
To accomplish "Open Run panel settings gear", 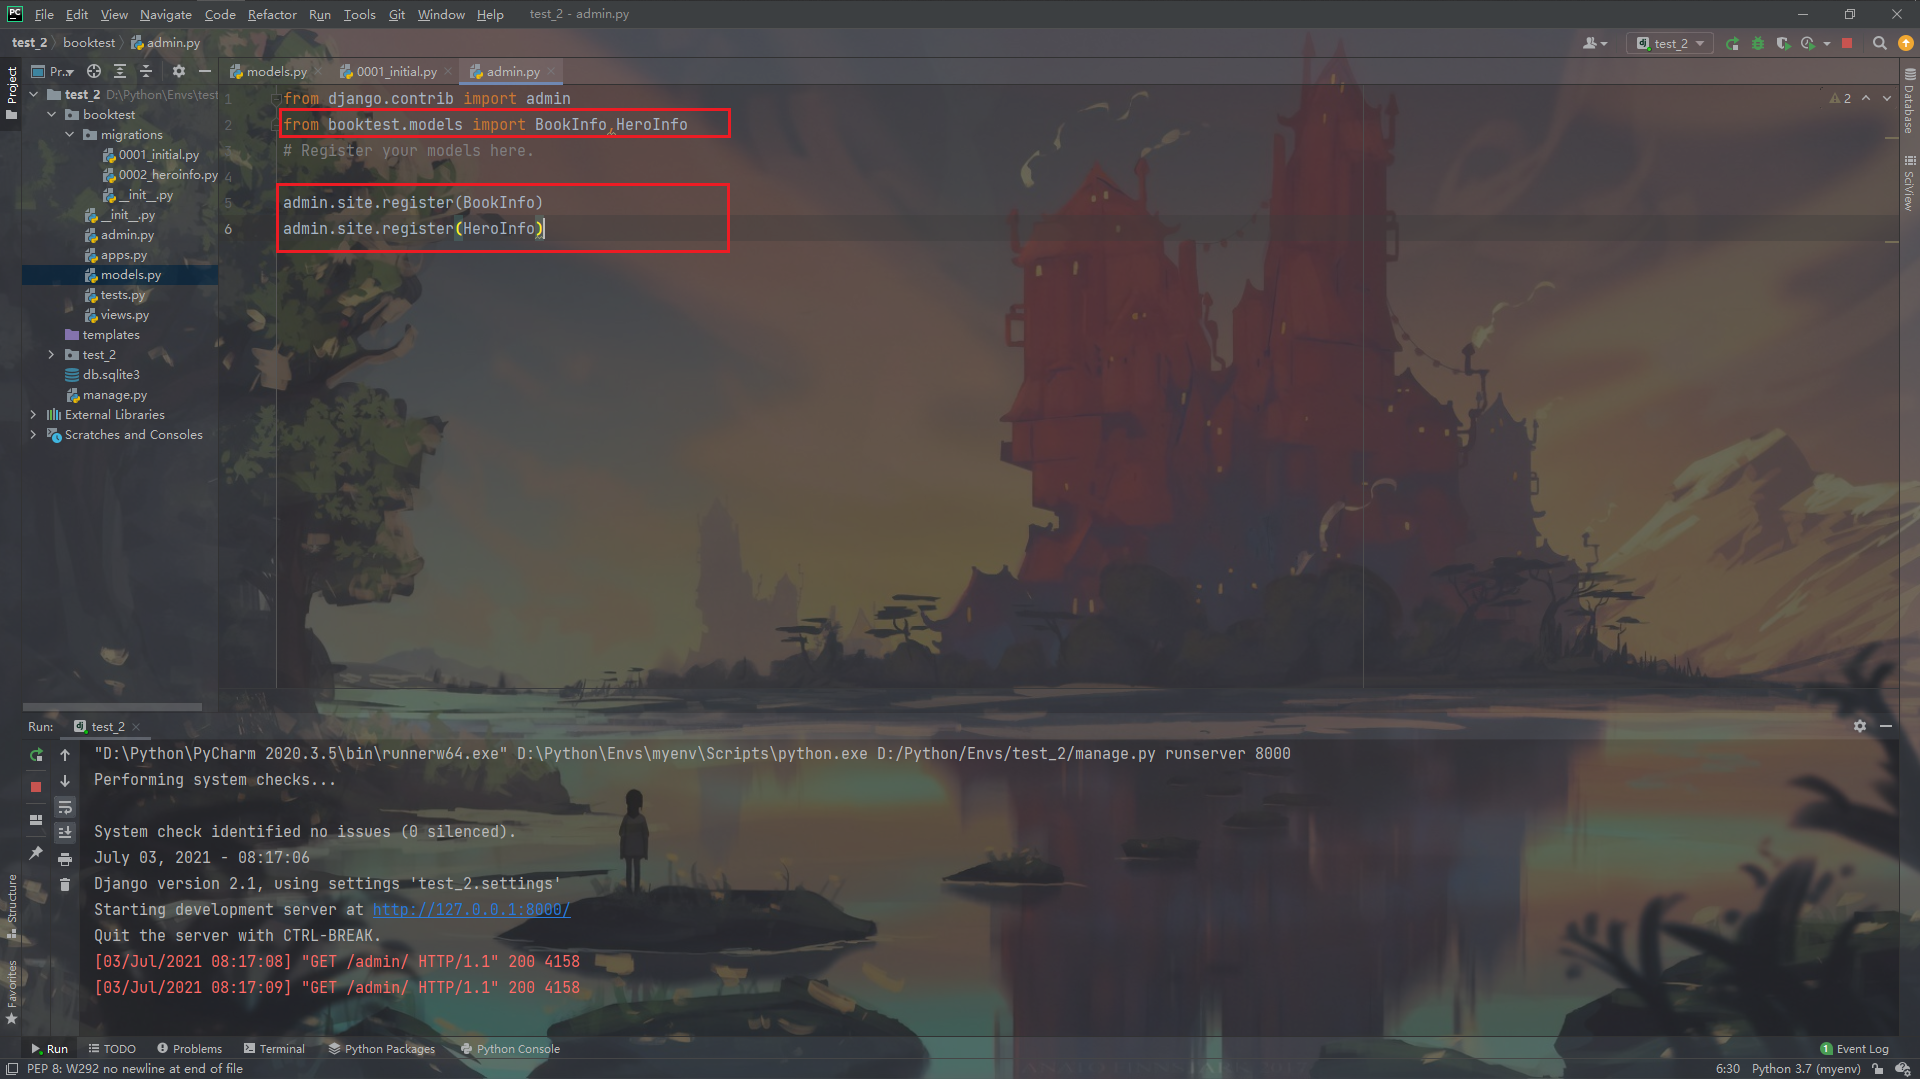I will pos(1860,726).
